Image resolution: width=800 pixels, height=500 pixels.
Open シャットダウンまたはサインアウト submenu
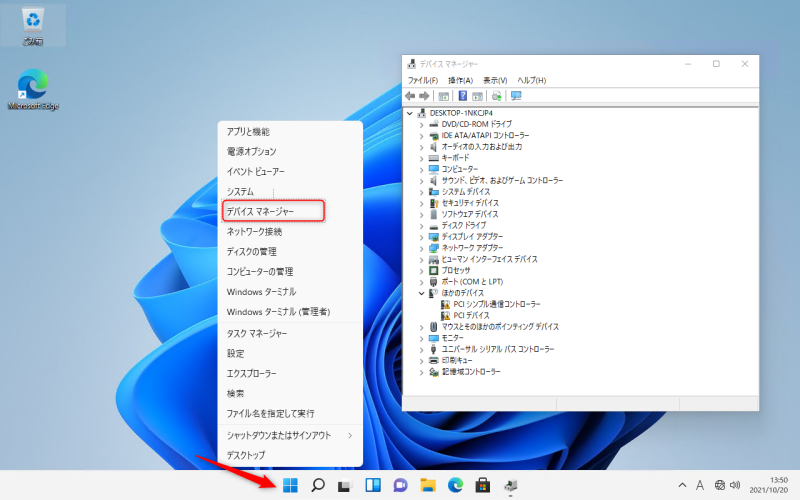pos(290,435)
